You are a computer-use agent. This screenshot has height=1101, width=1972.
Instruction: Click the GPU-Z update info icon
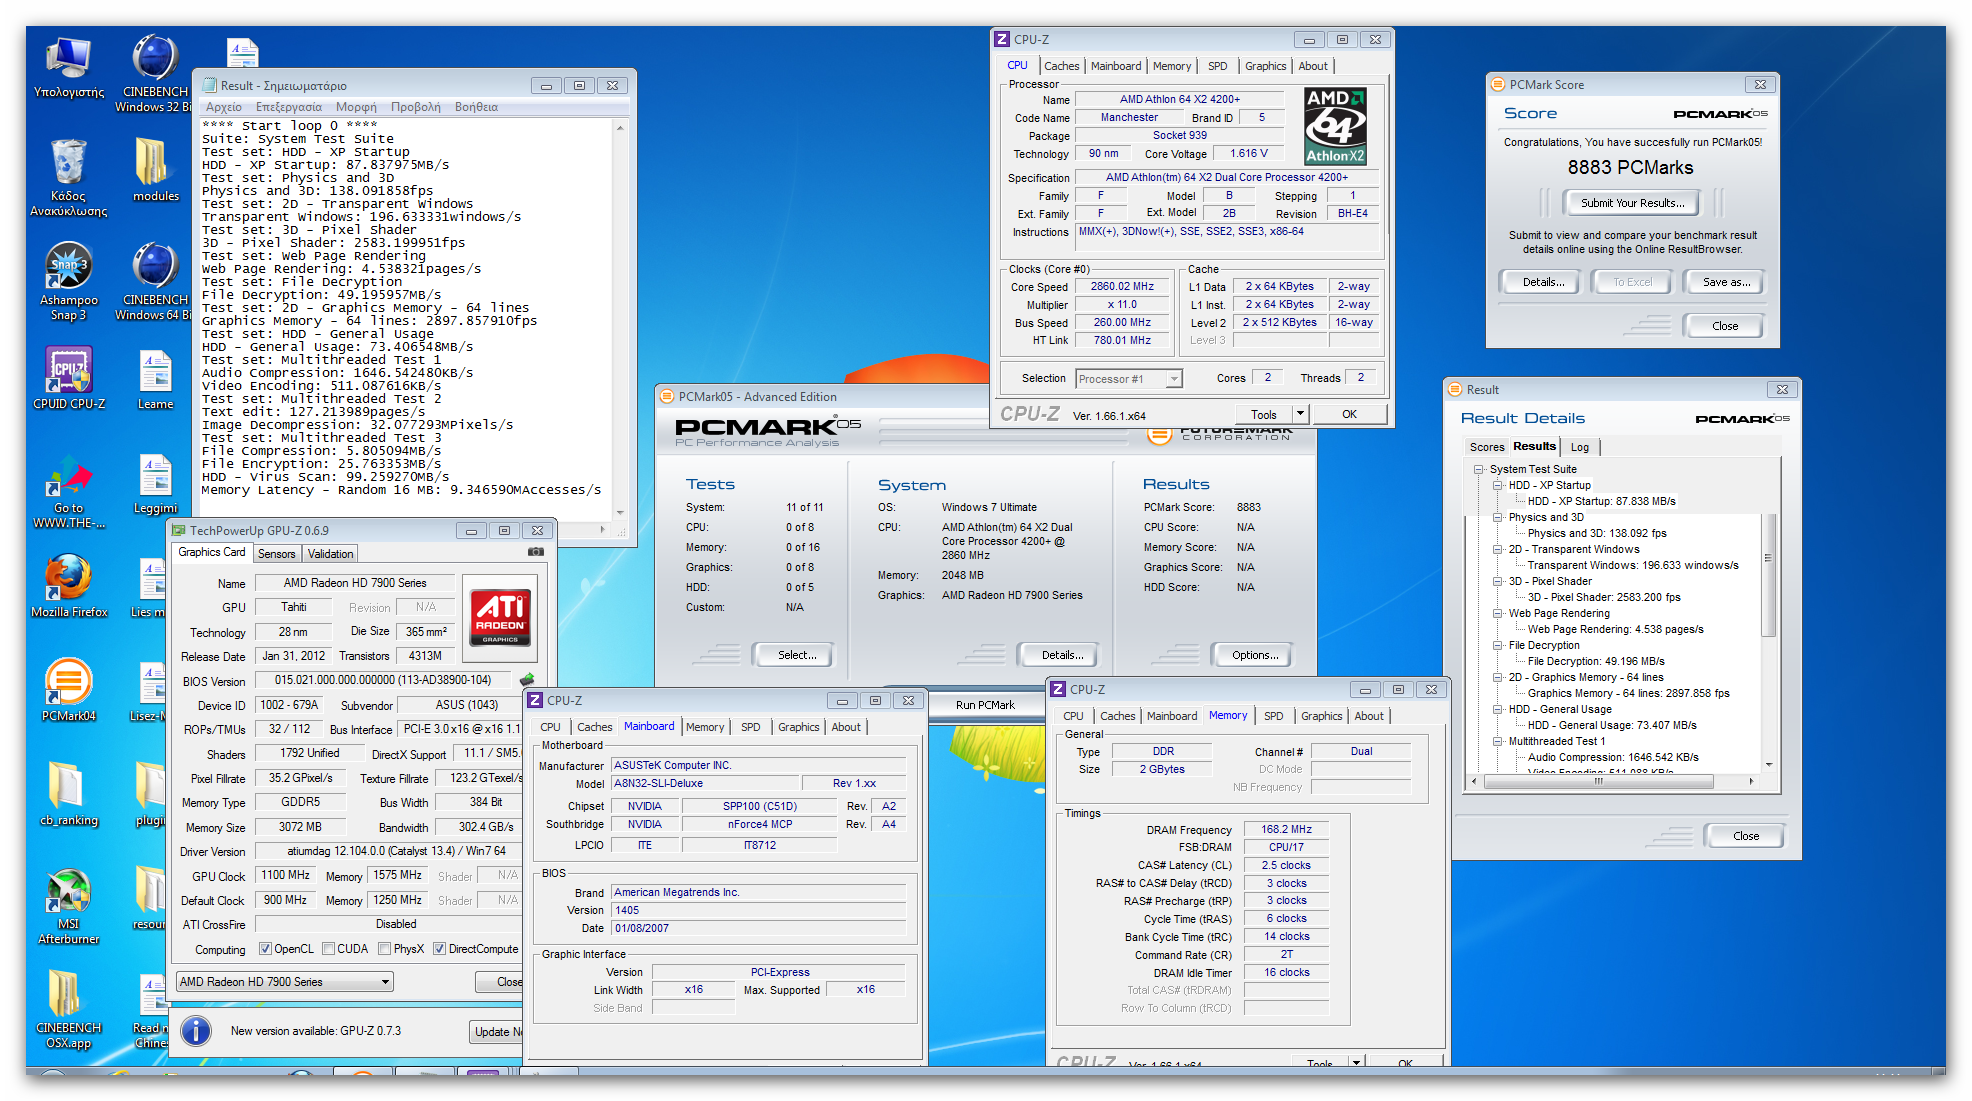(x=195, y=1030)
